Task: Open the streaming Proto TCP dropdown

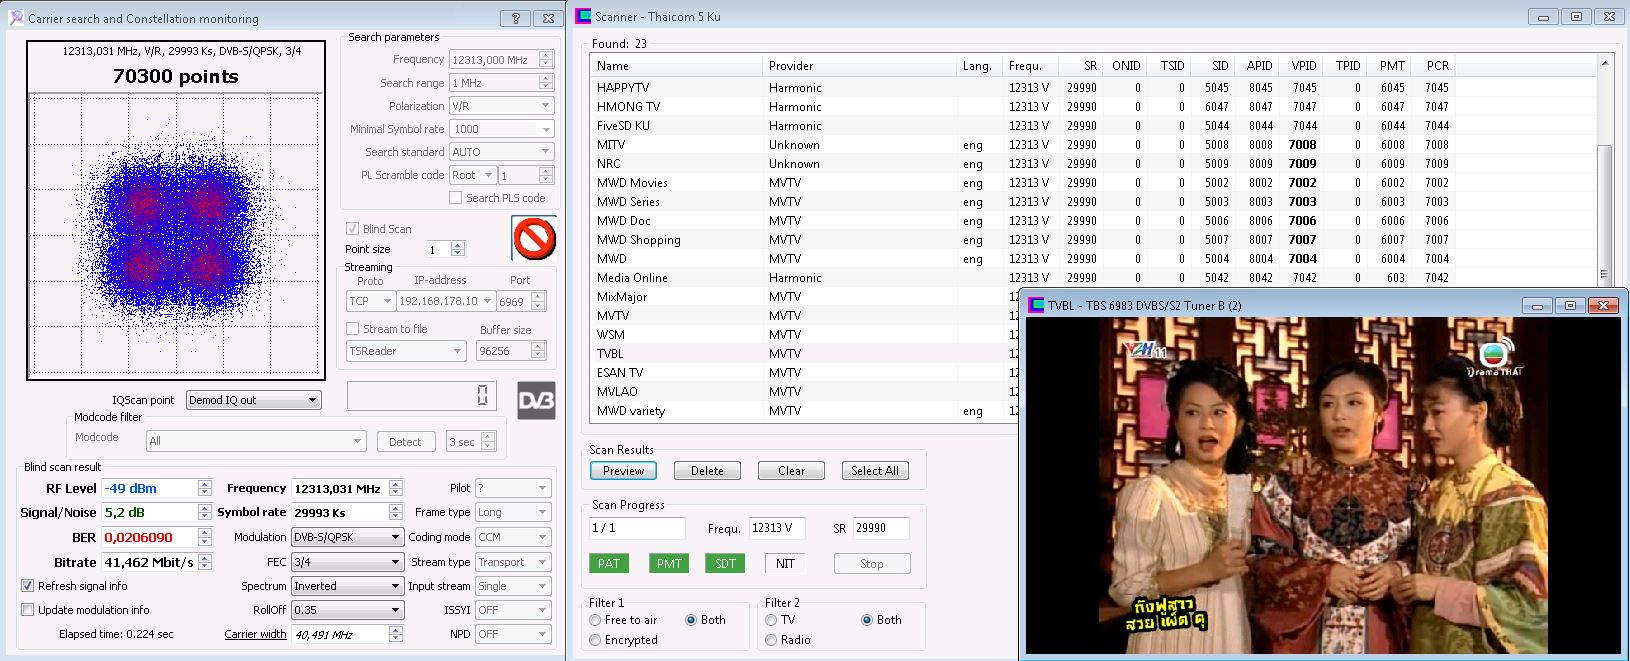Action: coord(370,301)
